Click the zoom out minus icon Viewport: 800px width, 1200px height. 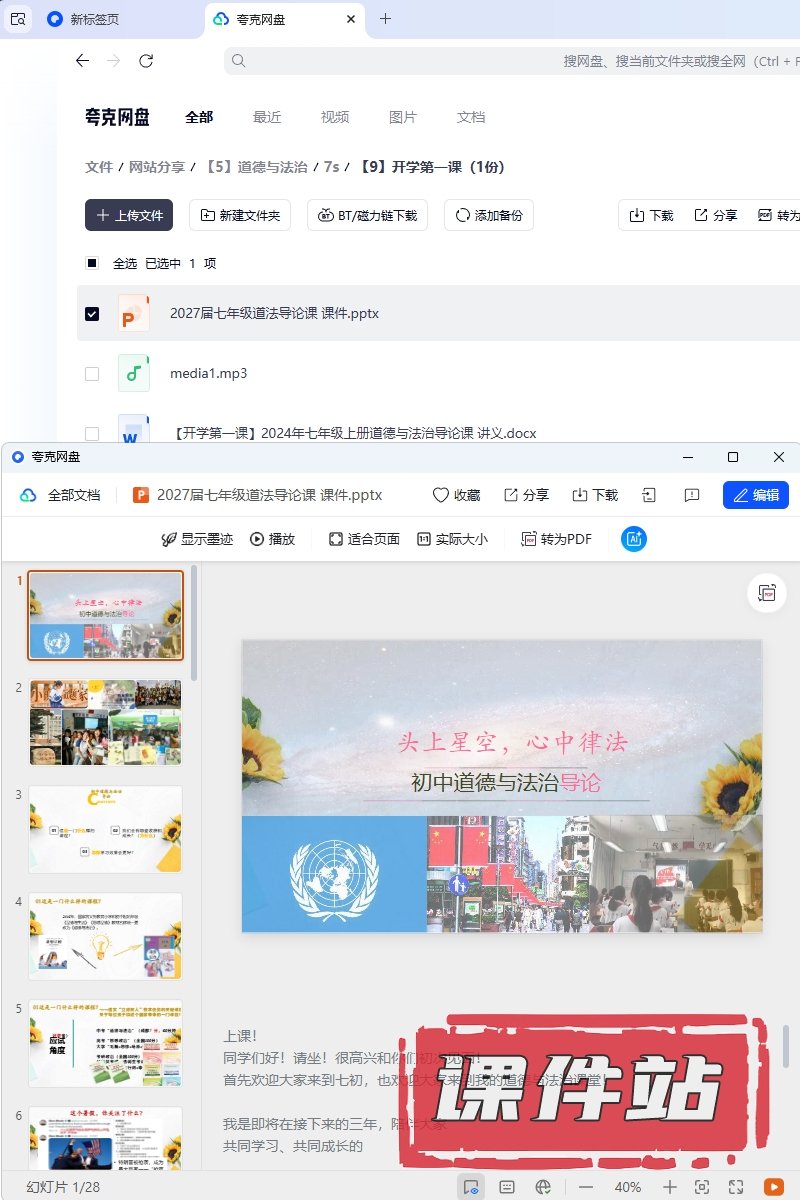(x=586, y=1187)
